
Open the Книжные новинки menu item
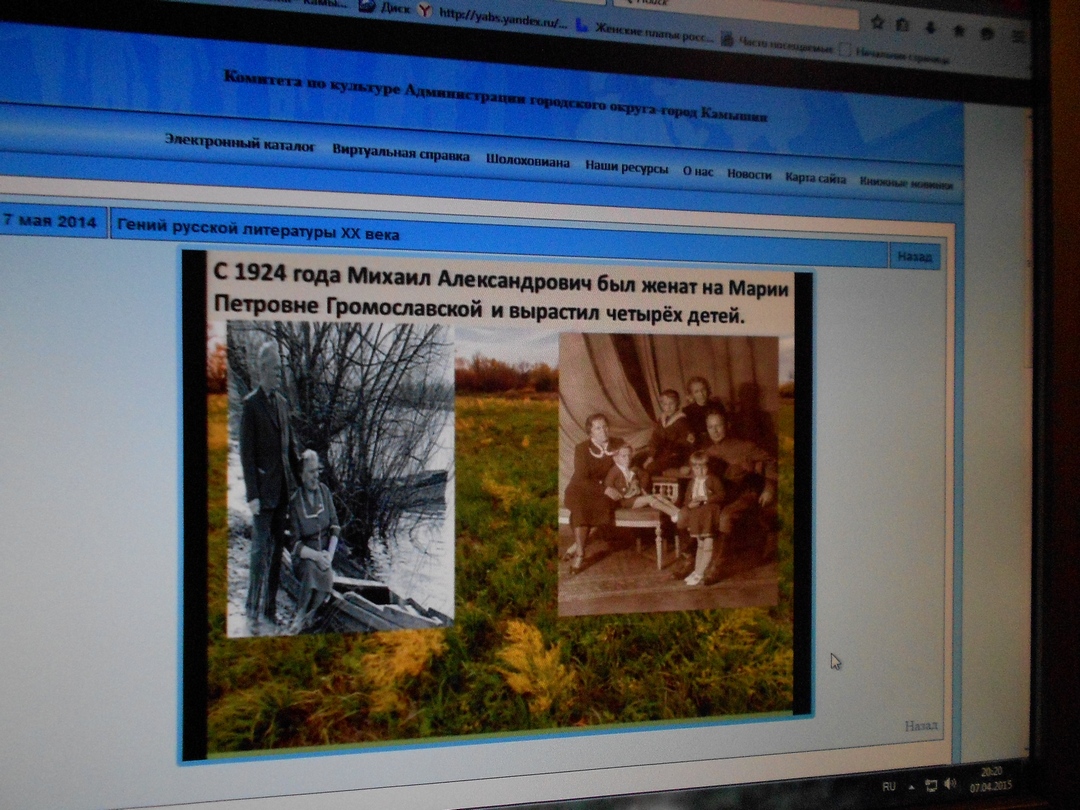[906, 183]
